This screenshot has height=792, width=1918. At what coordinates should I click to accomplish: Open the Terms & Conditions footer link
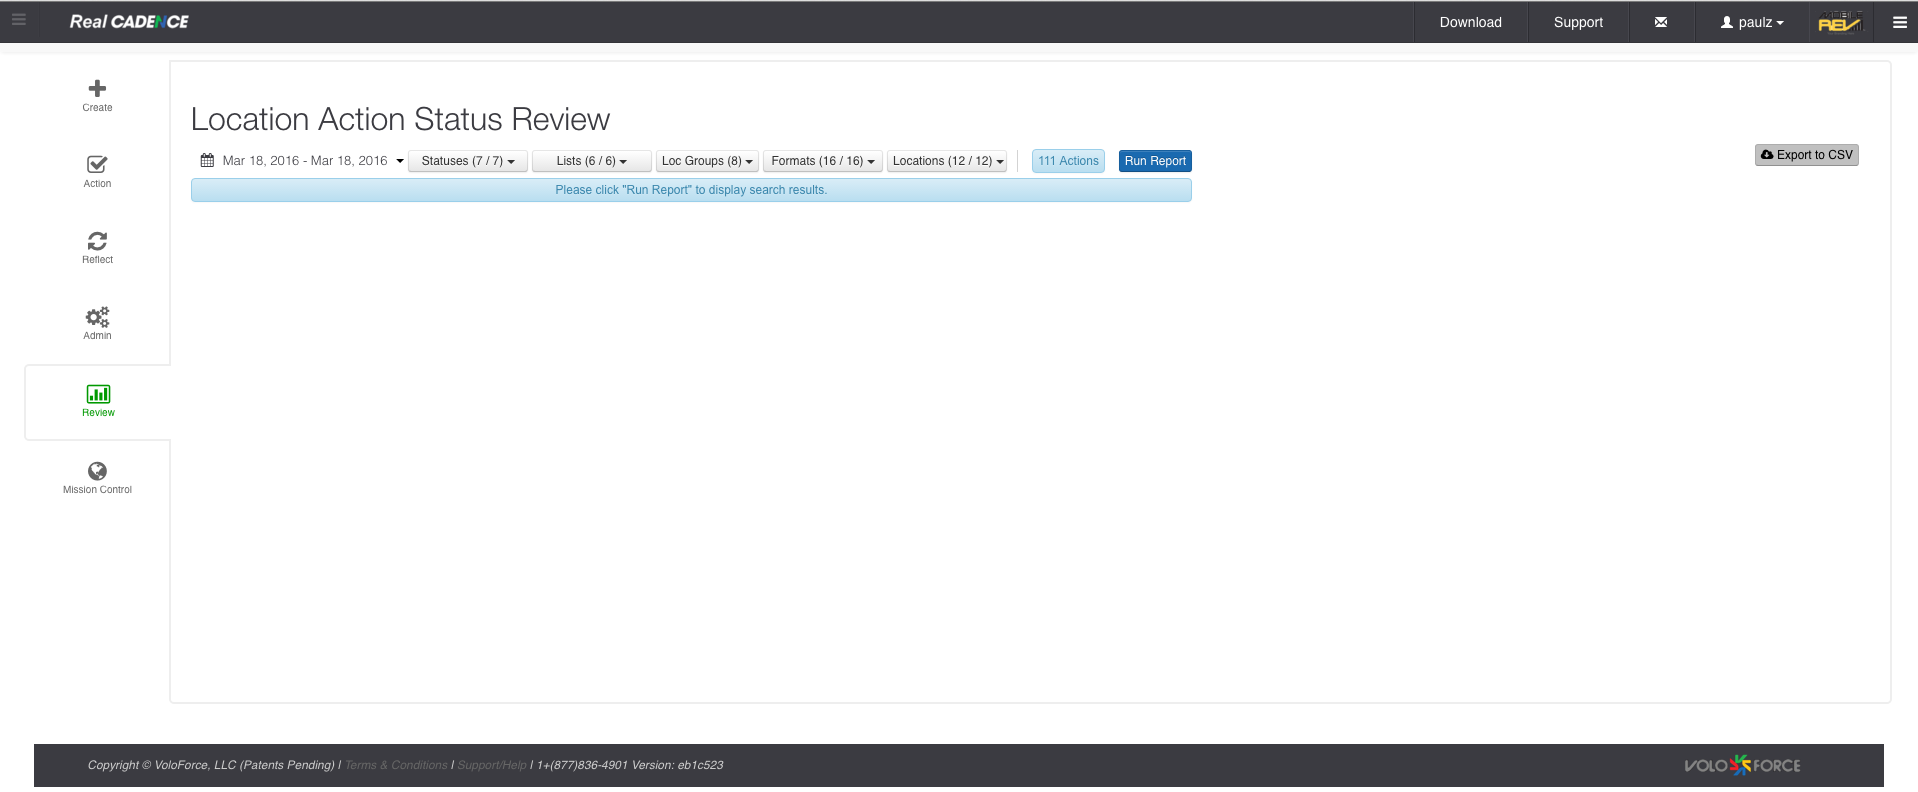tap(396, 765)
